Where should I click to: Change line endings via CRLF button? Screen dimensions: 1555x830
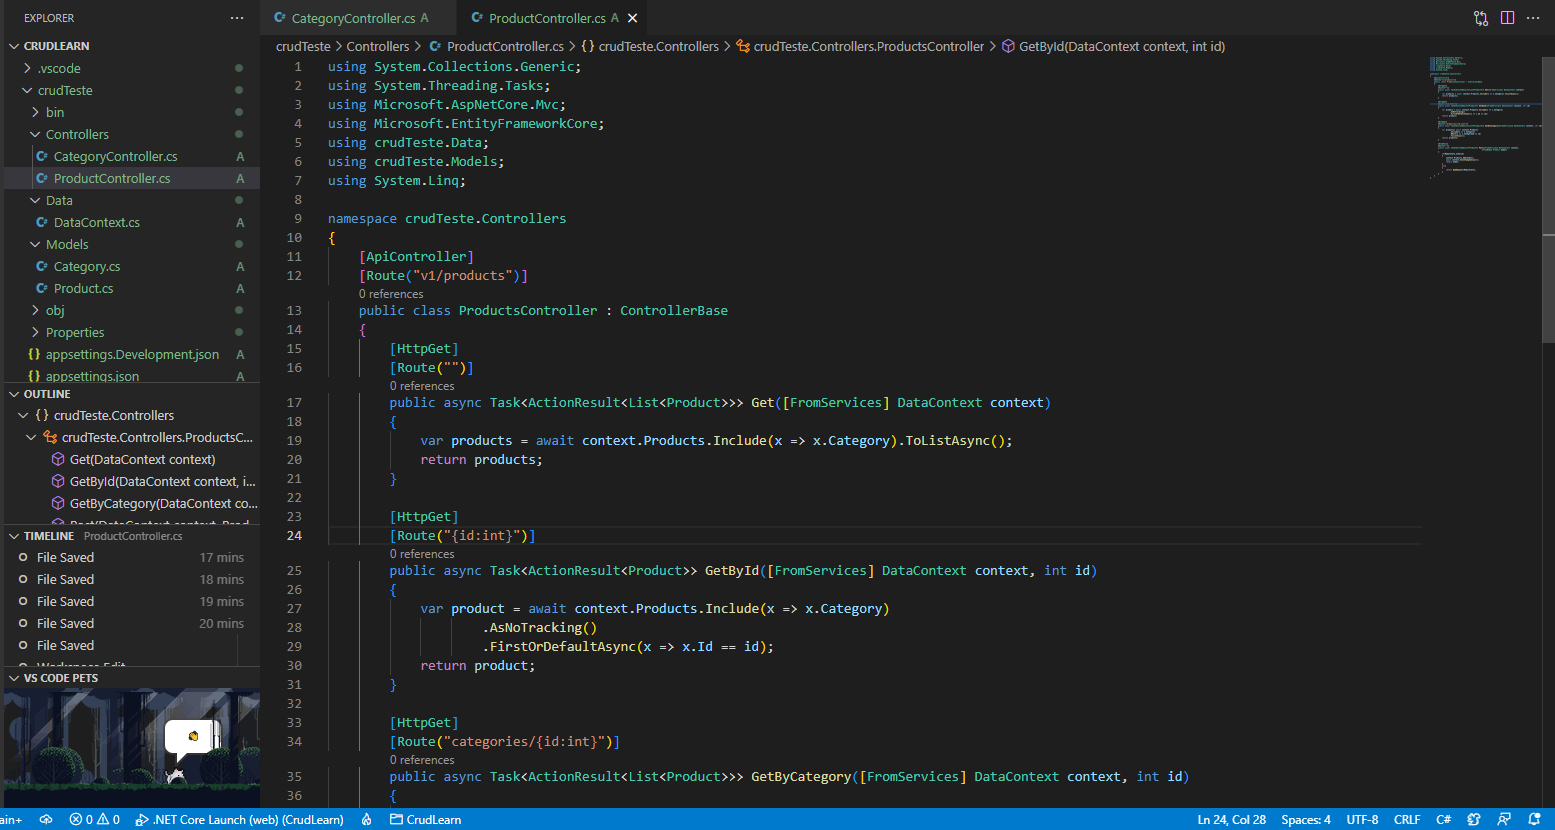[x=1407, y=819]
